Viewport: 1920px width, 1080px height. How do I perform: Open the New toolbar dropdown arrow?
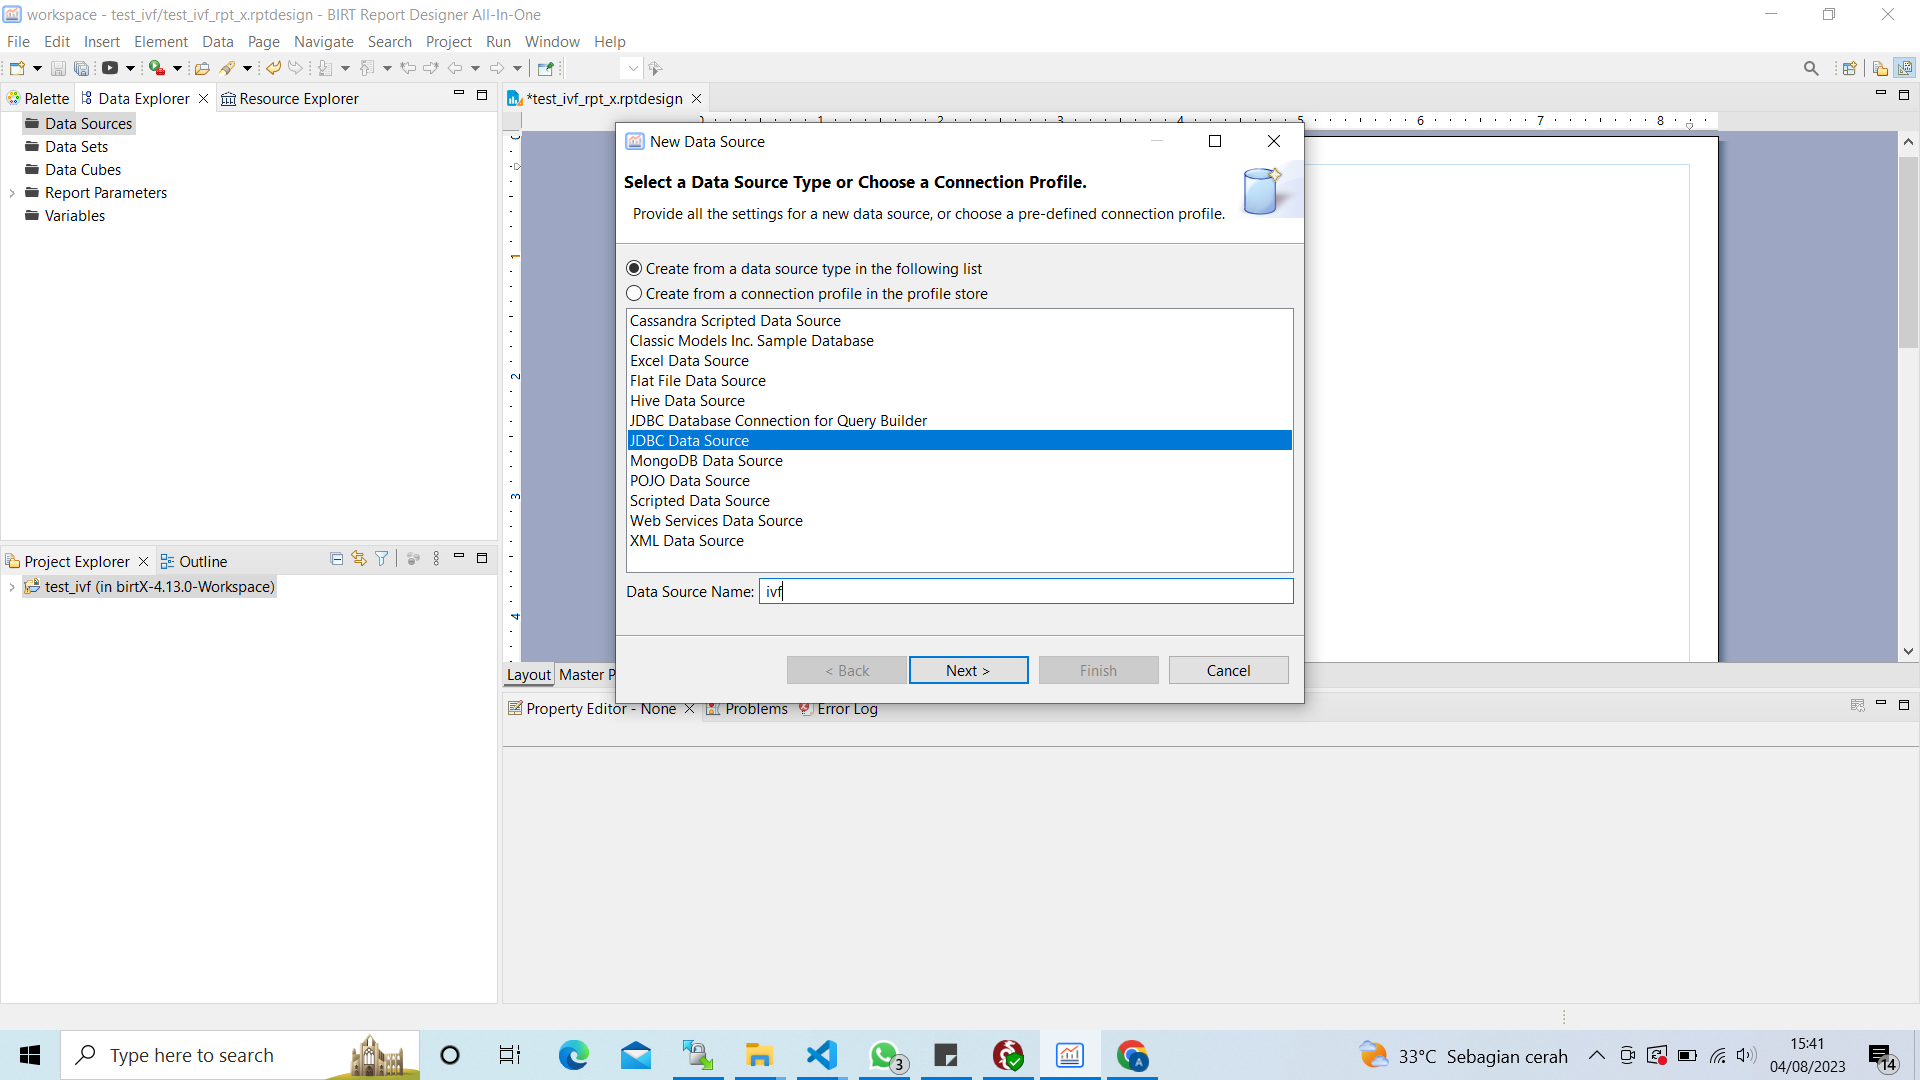point(37,69)
